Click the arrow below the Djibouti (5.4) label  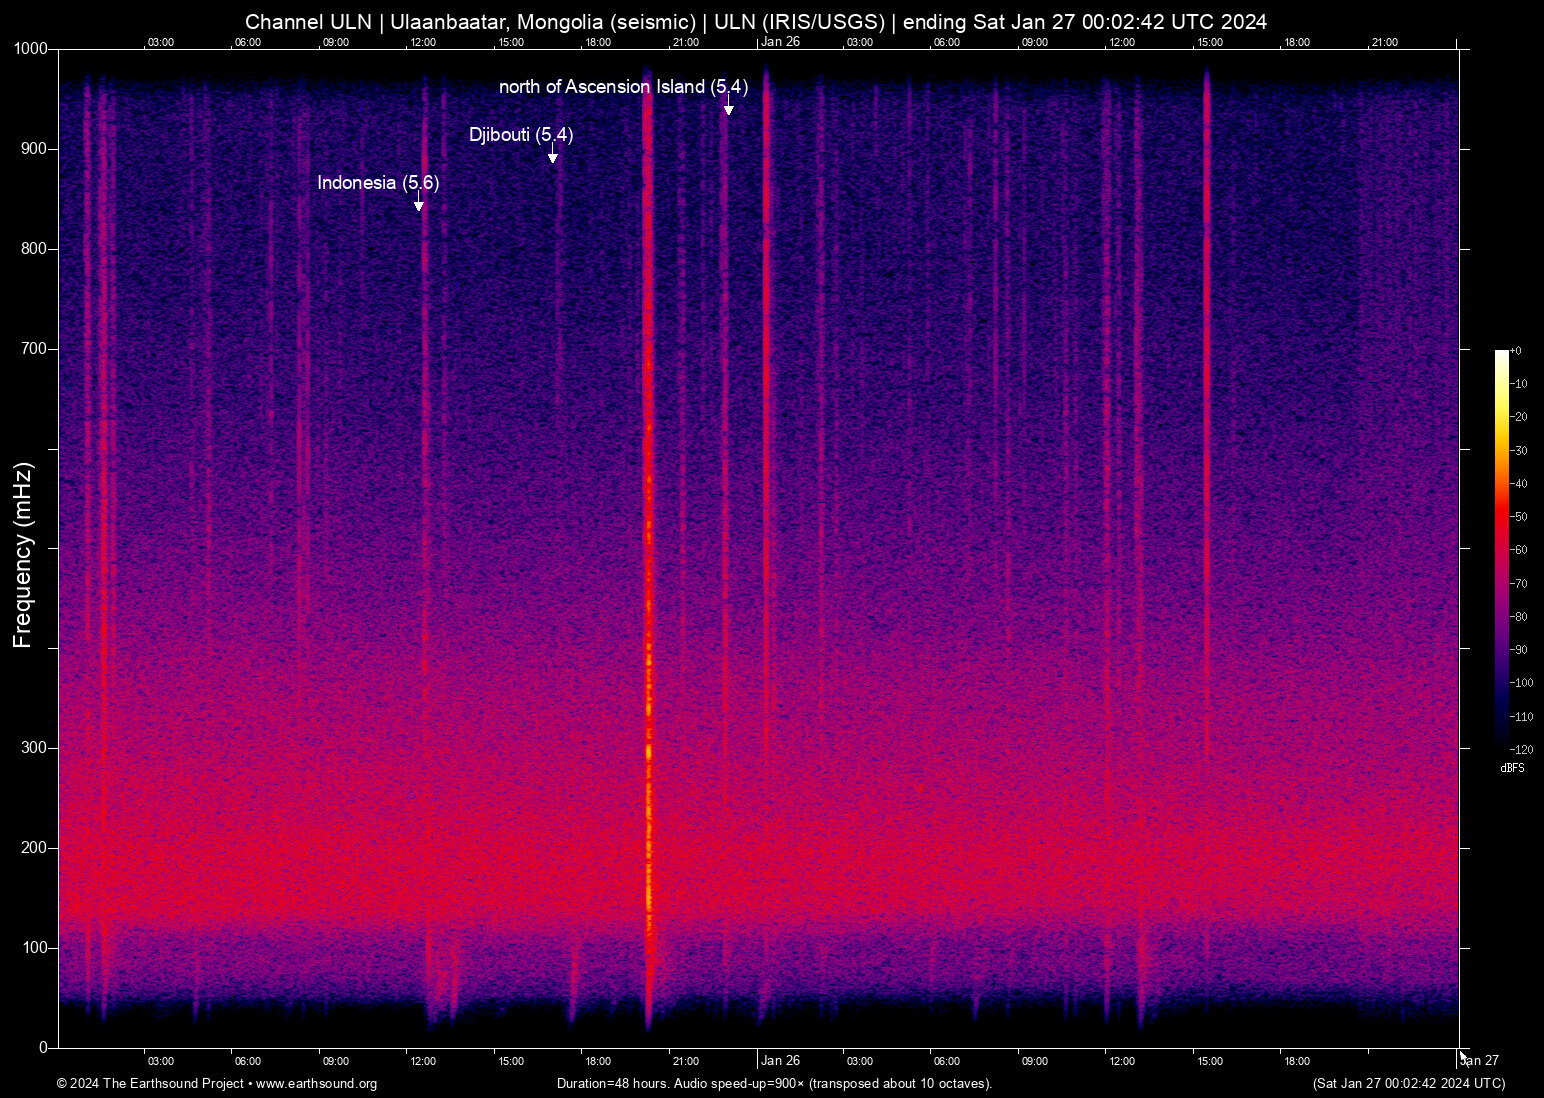click(552, 154)
